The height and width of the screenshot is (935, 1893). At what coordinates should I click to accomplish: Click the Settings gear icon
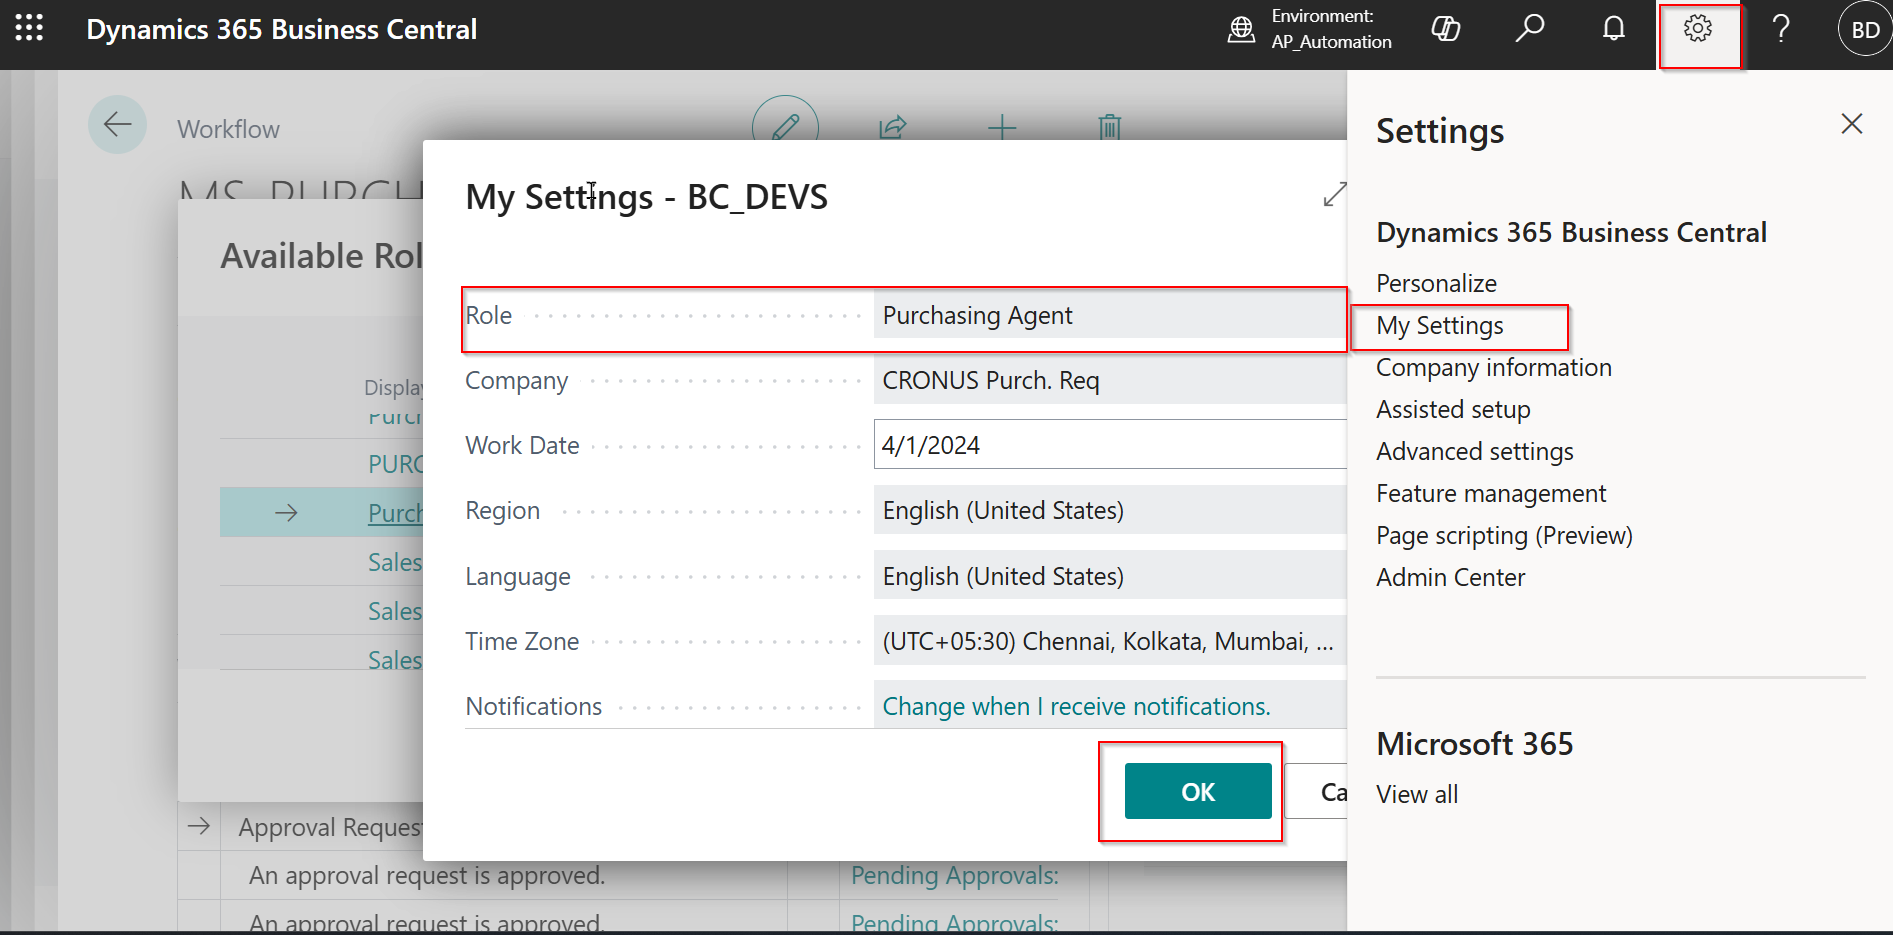pos(1697,29)
